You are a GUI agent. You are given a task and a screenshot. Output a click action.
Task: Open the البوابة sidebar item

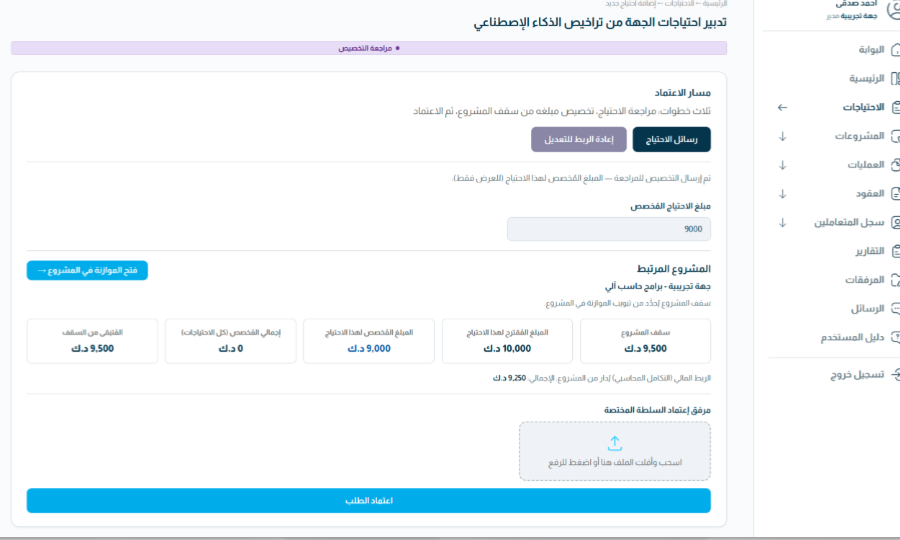click(x=871, y=50)
